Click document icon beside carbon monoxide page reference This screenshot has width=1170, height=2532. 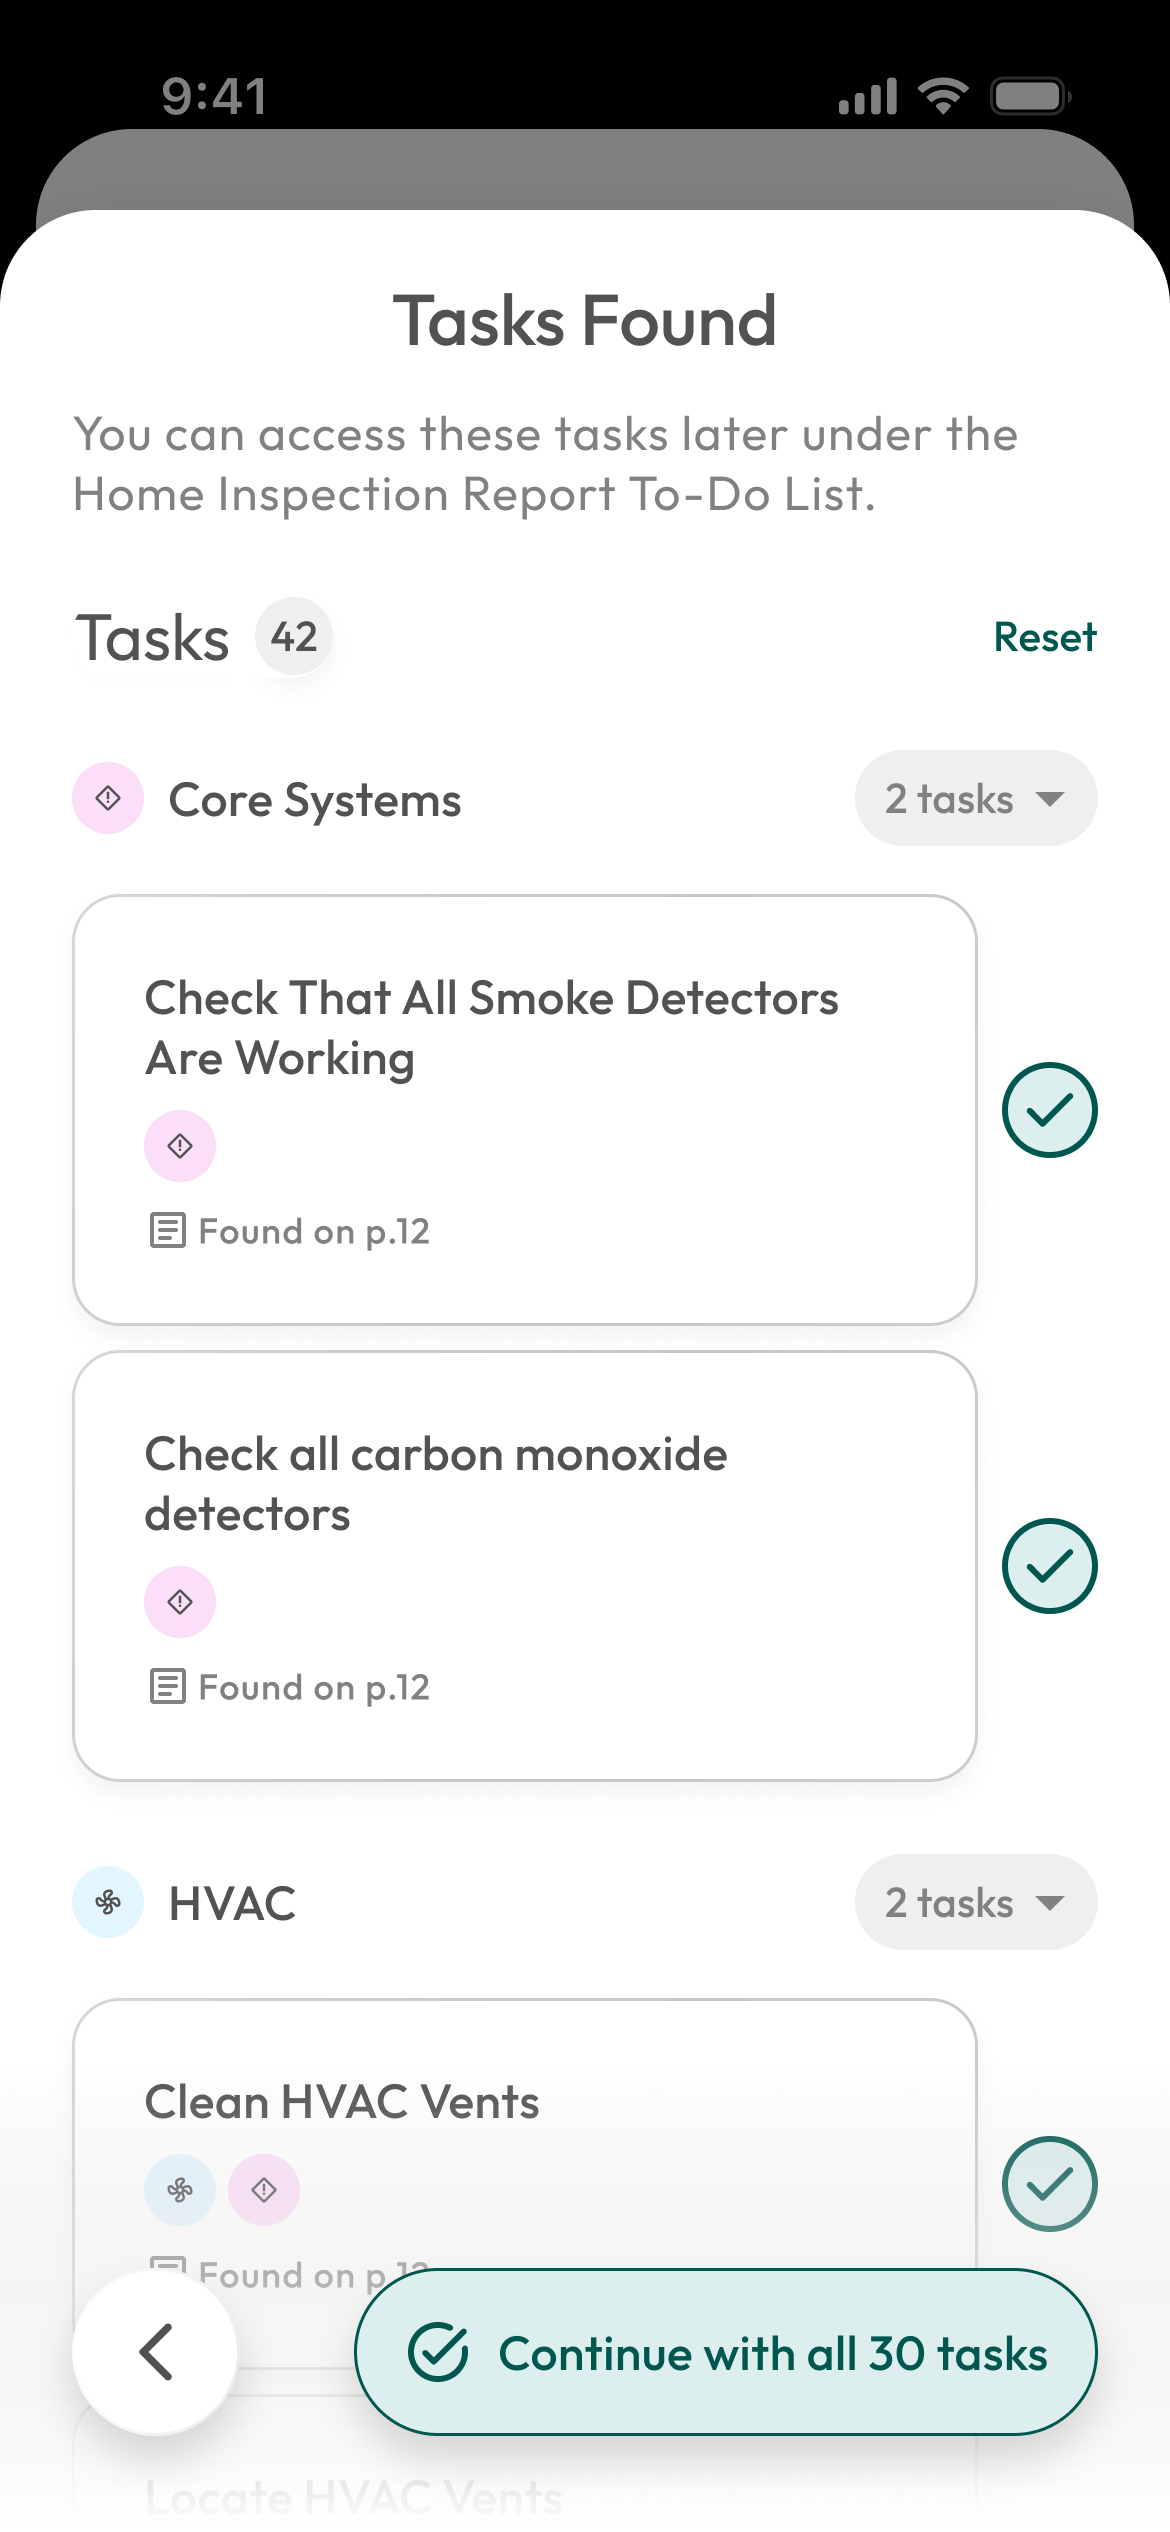[167, 1687]
